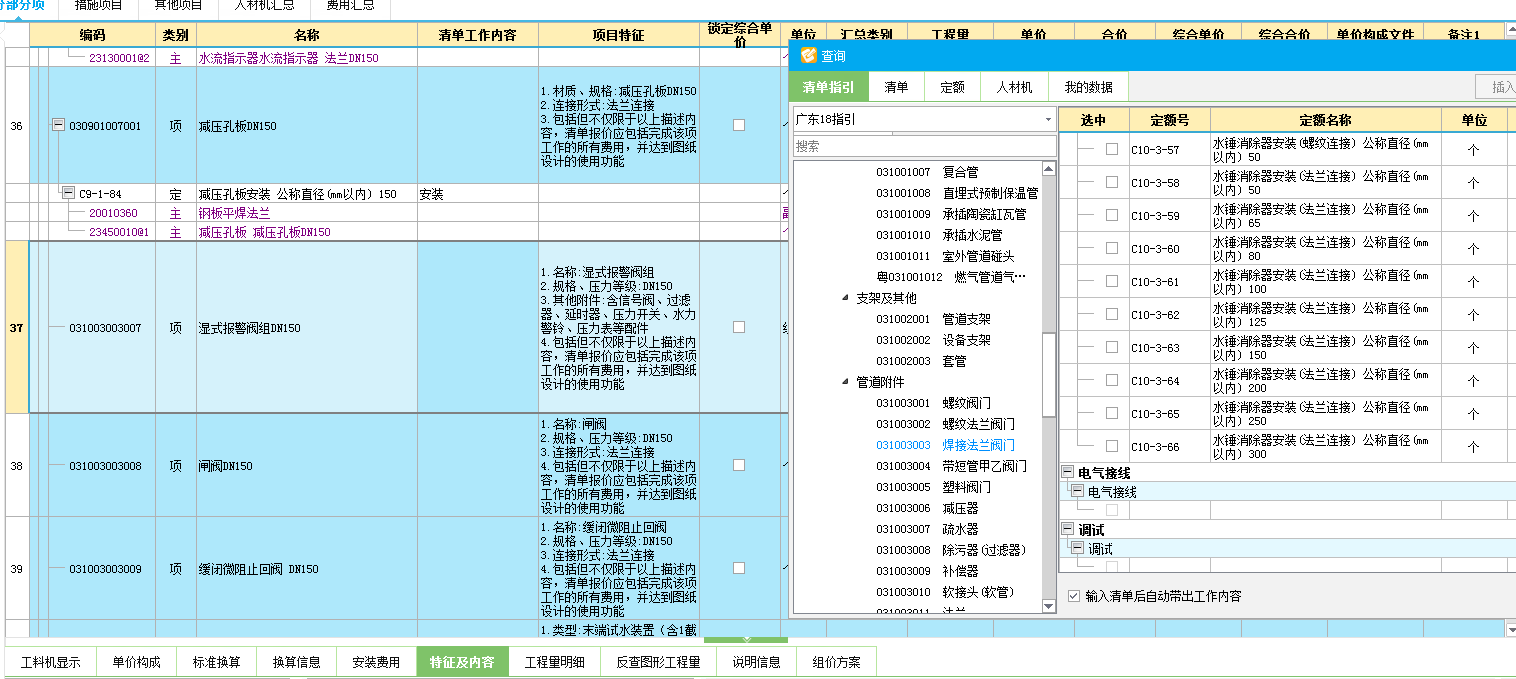Uncheck 输入清单后自动带出工作内容 option
The height and width of the screenshot is (679, 1516).
coord(1074,596)
